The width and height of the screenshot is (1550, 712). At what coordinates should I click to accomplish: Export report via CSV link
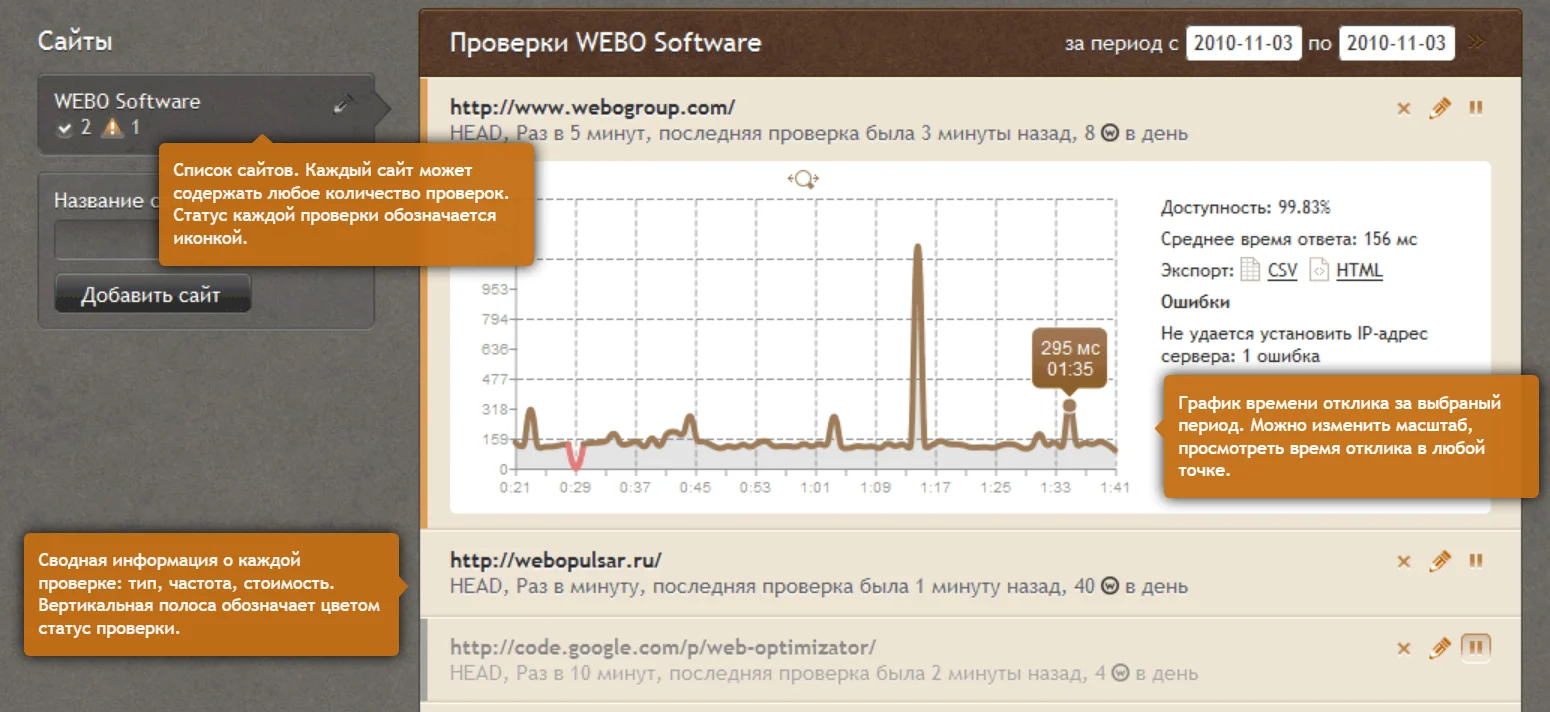[1282, 270]
